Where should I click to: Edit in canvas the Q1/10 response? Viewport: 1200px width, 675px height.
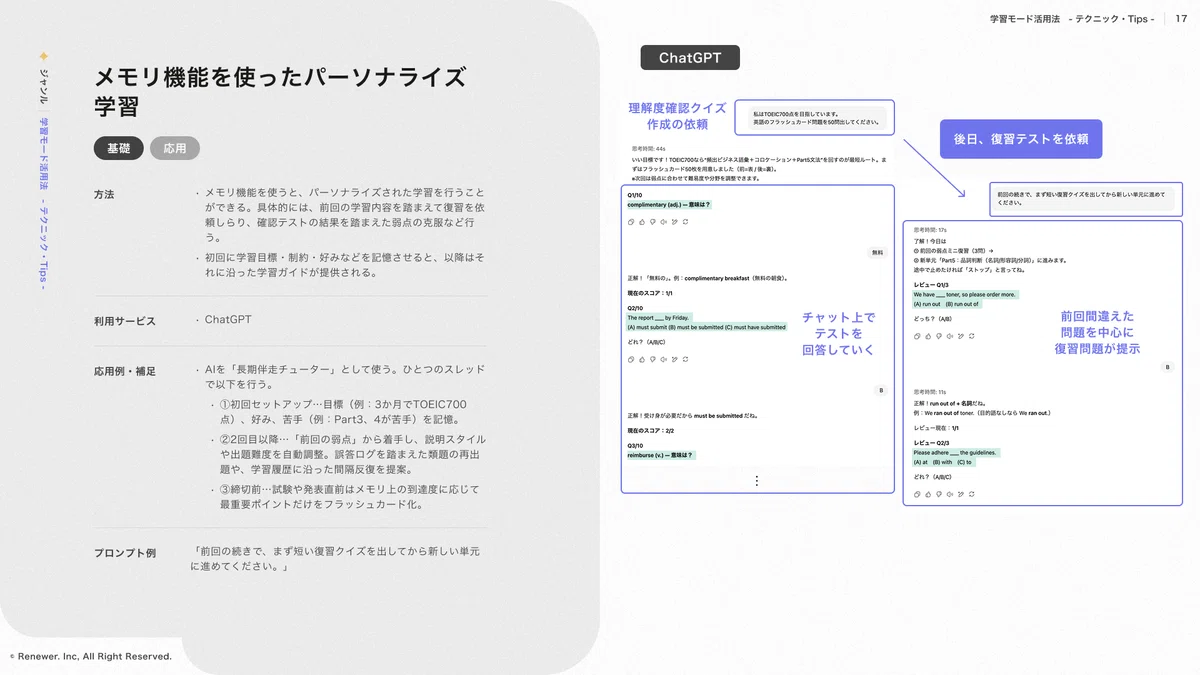pos(674,222)
